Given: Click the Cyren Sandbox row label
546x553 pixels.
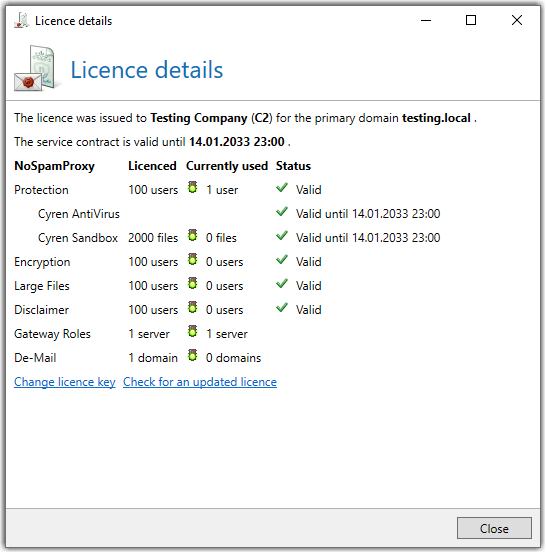Looking at the screenshot, I should pos(78,238).
